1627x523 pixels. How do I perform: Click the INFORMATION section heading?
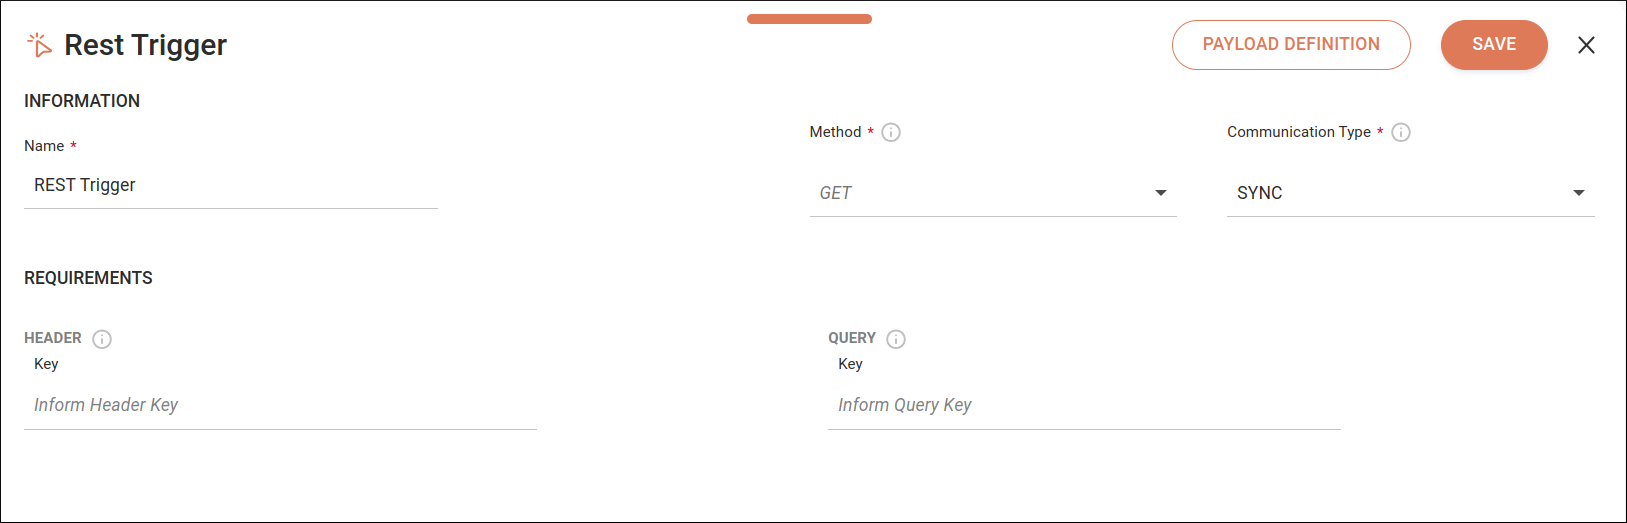82,101
